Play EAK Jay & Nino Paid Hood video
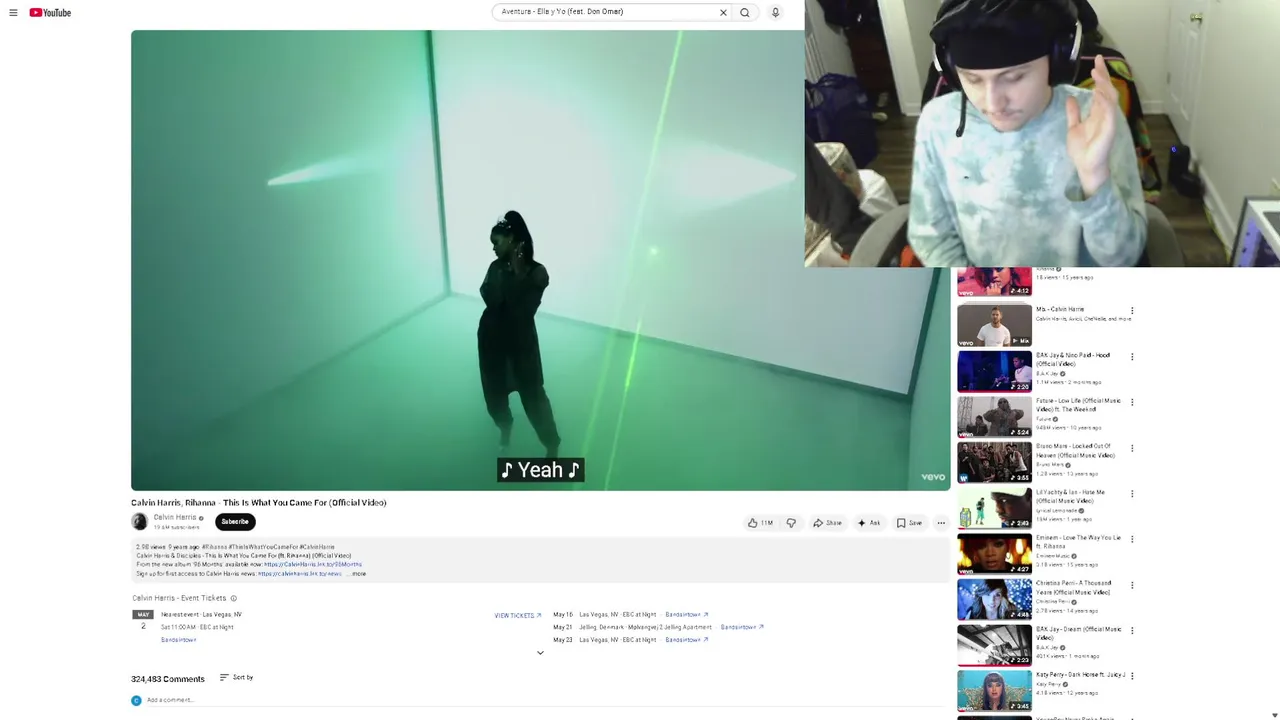1280x720 pixels. point(994,372)
